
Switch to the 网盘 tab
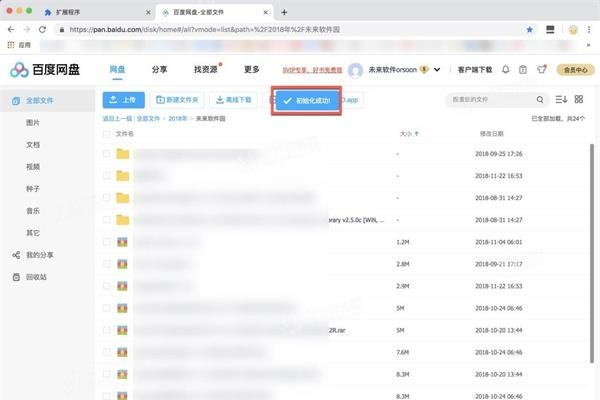[x=117, y=69]
